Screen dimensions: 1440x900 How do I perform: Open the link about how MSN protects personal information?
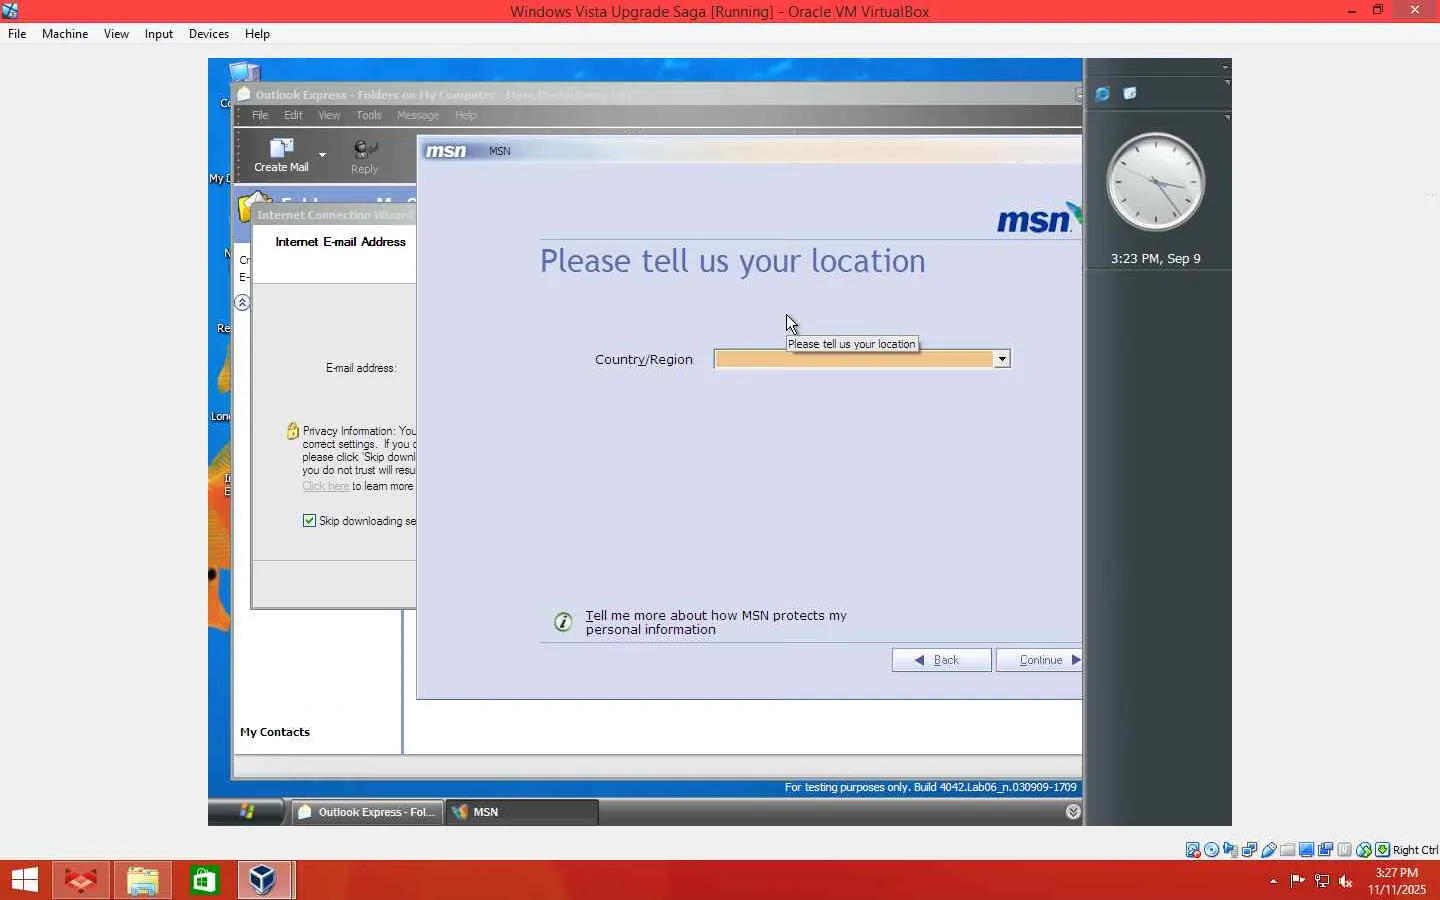pyautogui.click(x=716, y=622)
